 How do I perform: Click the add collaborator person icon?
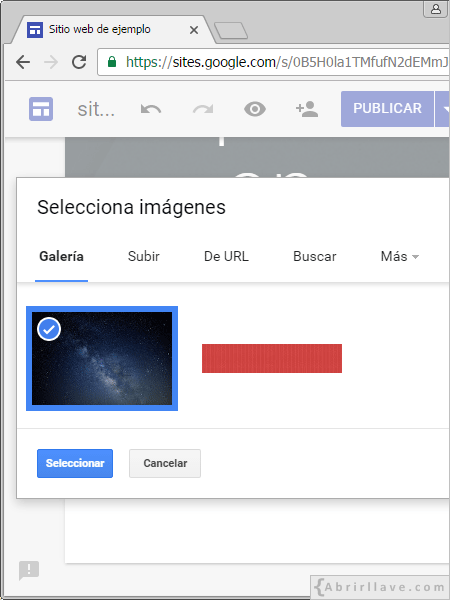click(x=307, y=109)
